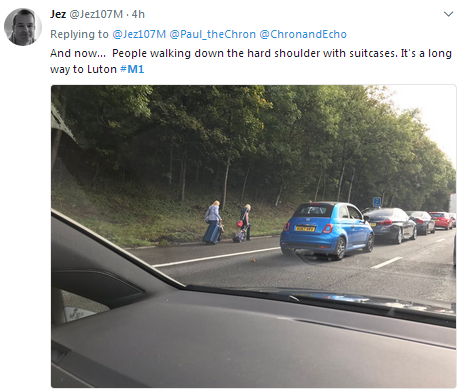The height and width of the screenshot is (391, 458).
Task: Open Jez's profile picture avatar
Action: click(x=23, y=27)
